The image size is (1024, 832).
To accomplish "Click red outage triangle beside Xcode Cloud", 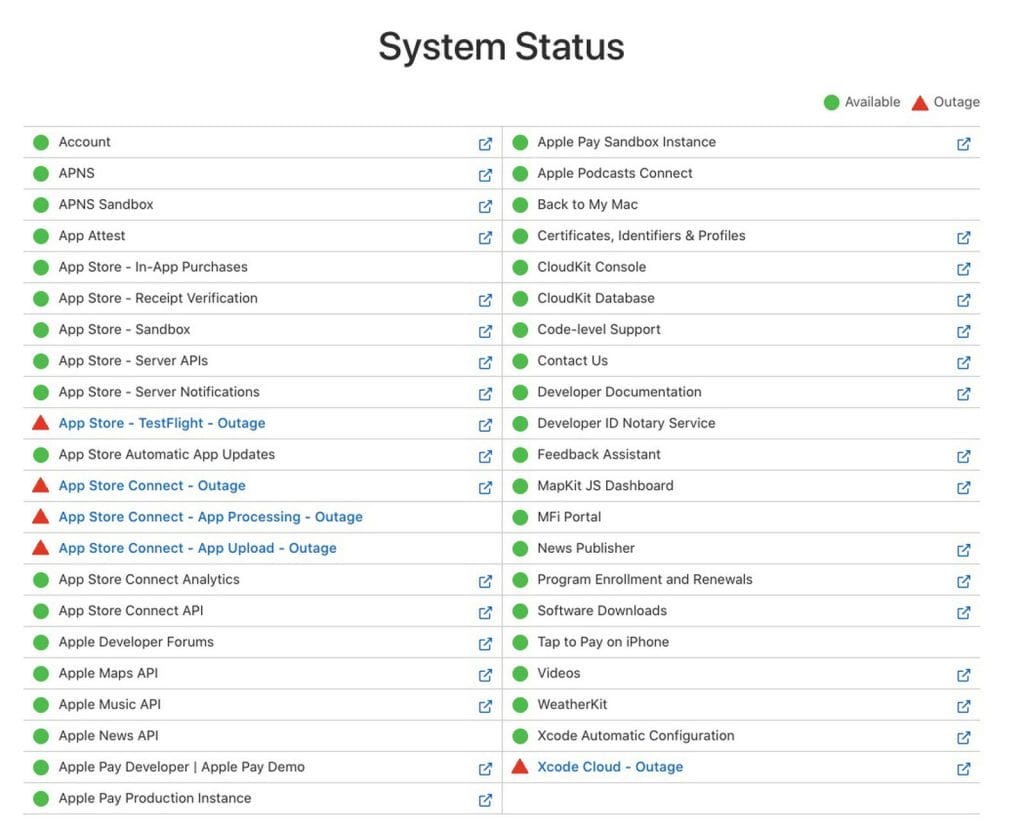I will click(x=520, y=767).
